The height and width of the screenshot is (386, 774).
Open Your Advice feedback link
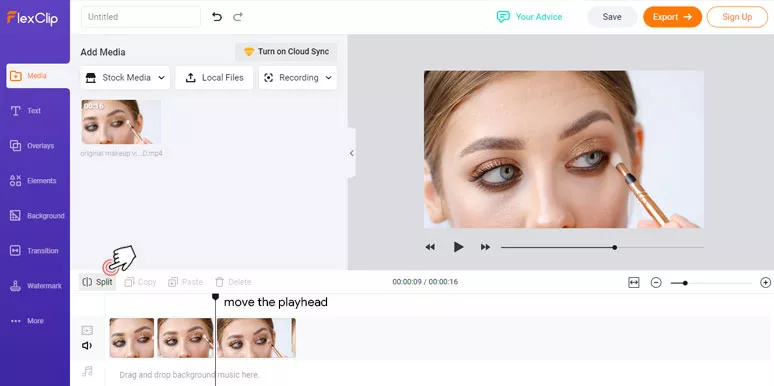pos(529,17)
